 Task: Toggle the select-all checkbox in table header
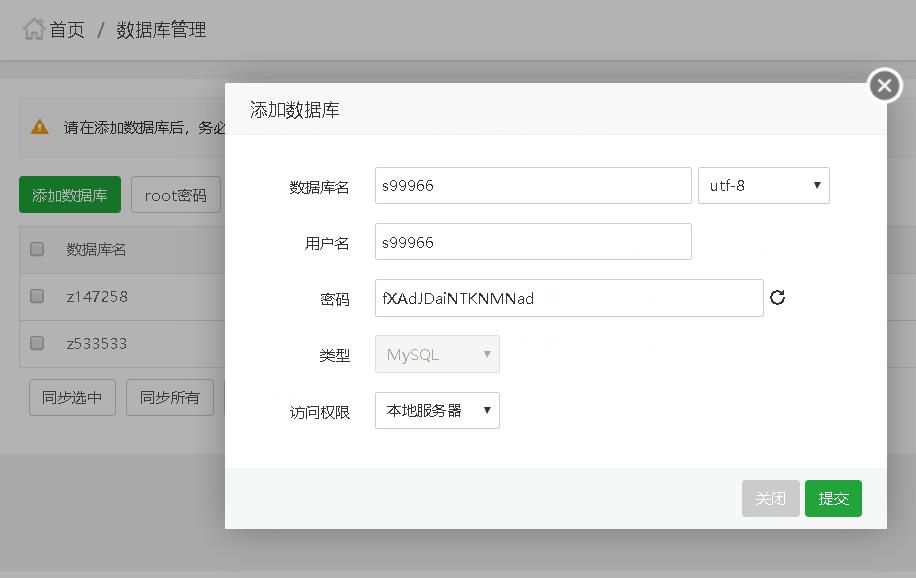pyautogui.click(x=37, y=249)
